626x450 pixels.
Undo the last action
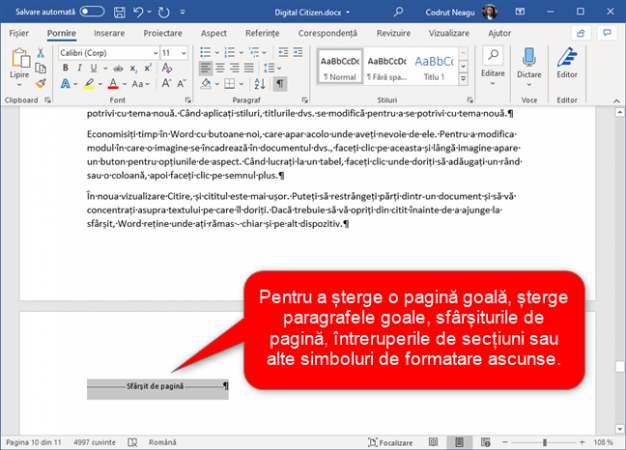click(x=138, y=12)
